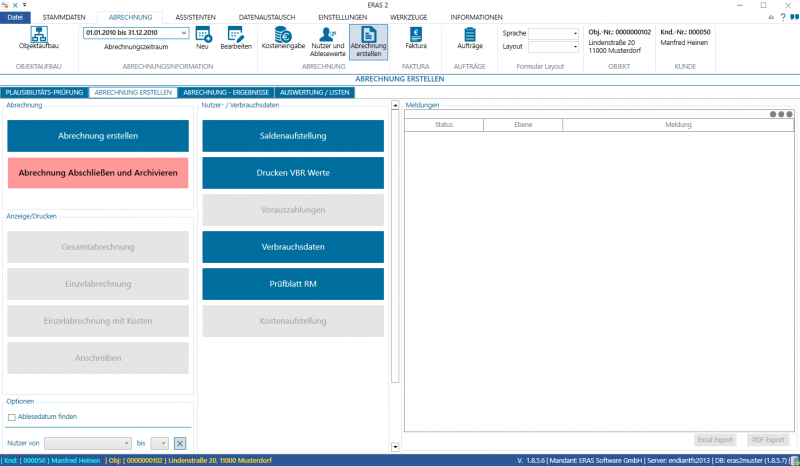Click the PDF Export button

[x=768, y=440]
